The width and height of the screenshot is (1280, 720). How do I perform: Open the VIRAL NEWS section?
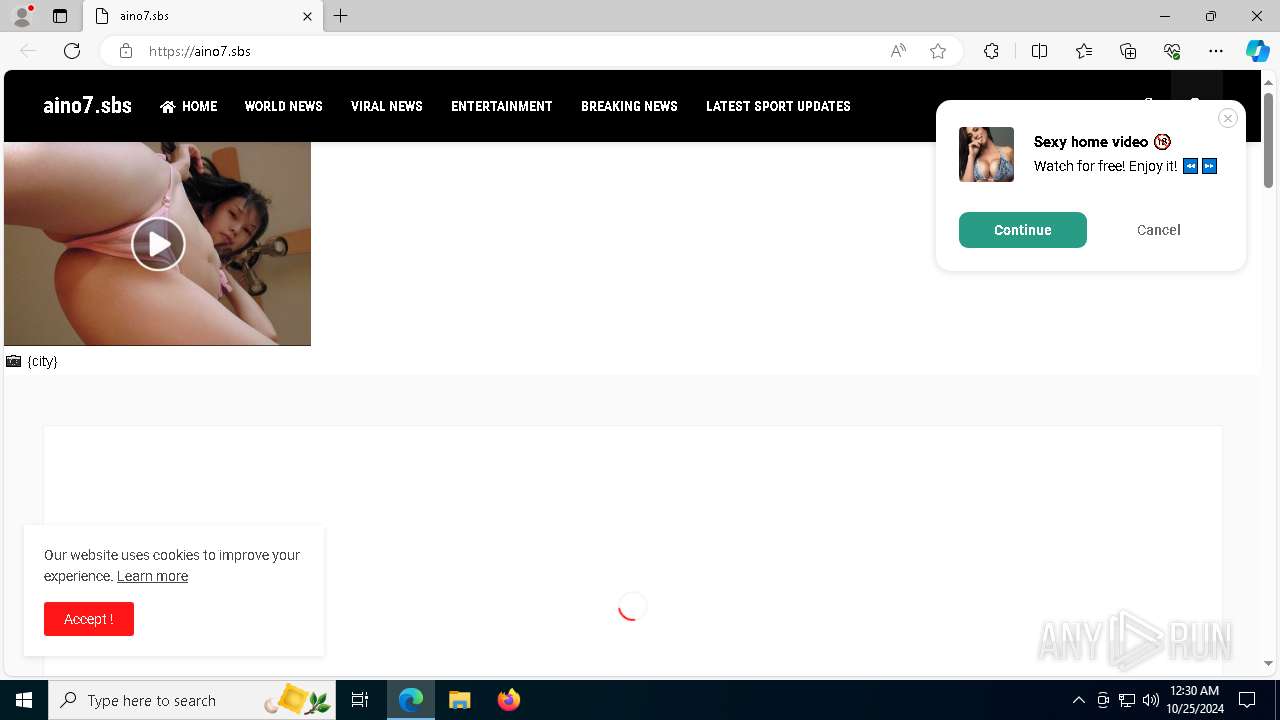387,106
